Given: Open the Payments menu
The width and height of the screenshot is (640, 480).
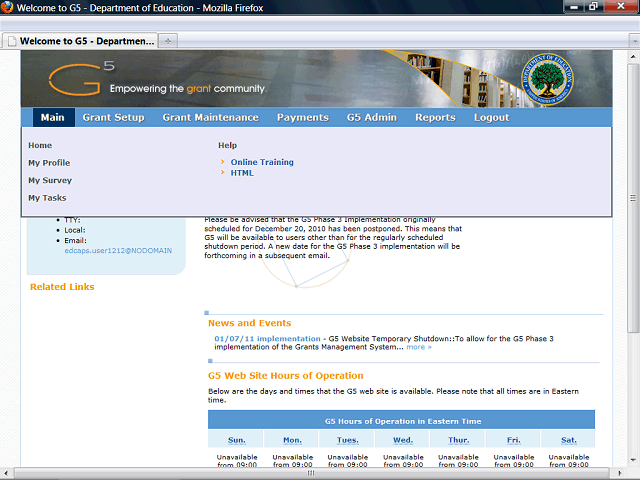Looking at the screenshot, I should (303, 118).
